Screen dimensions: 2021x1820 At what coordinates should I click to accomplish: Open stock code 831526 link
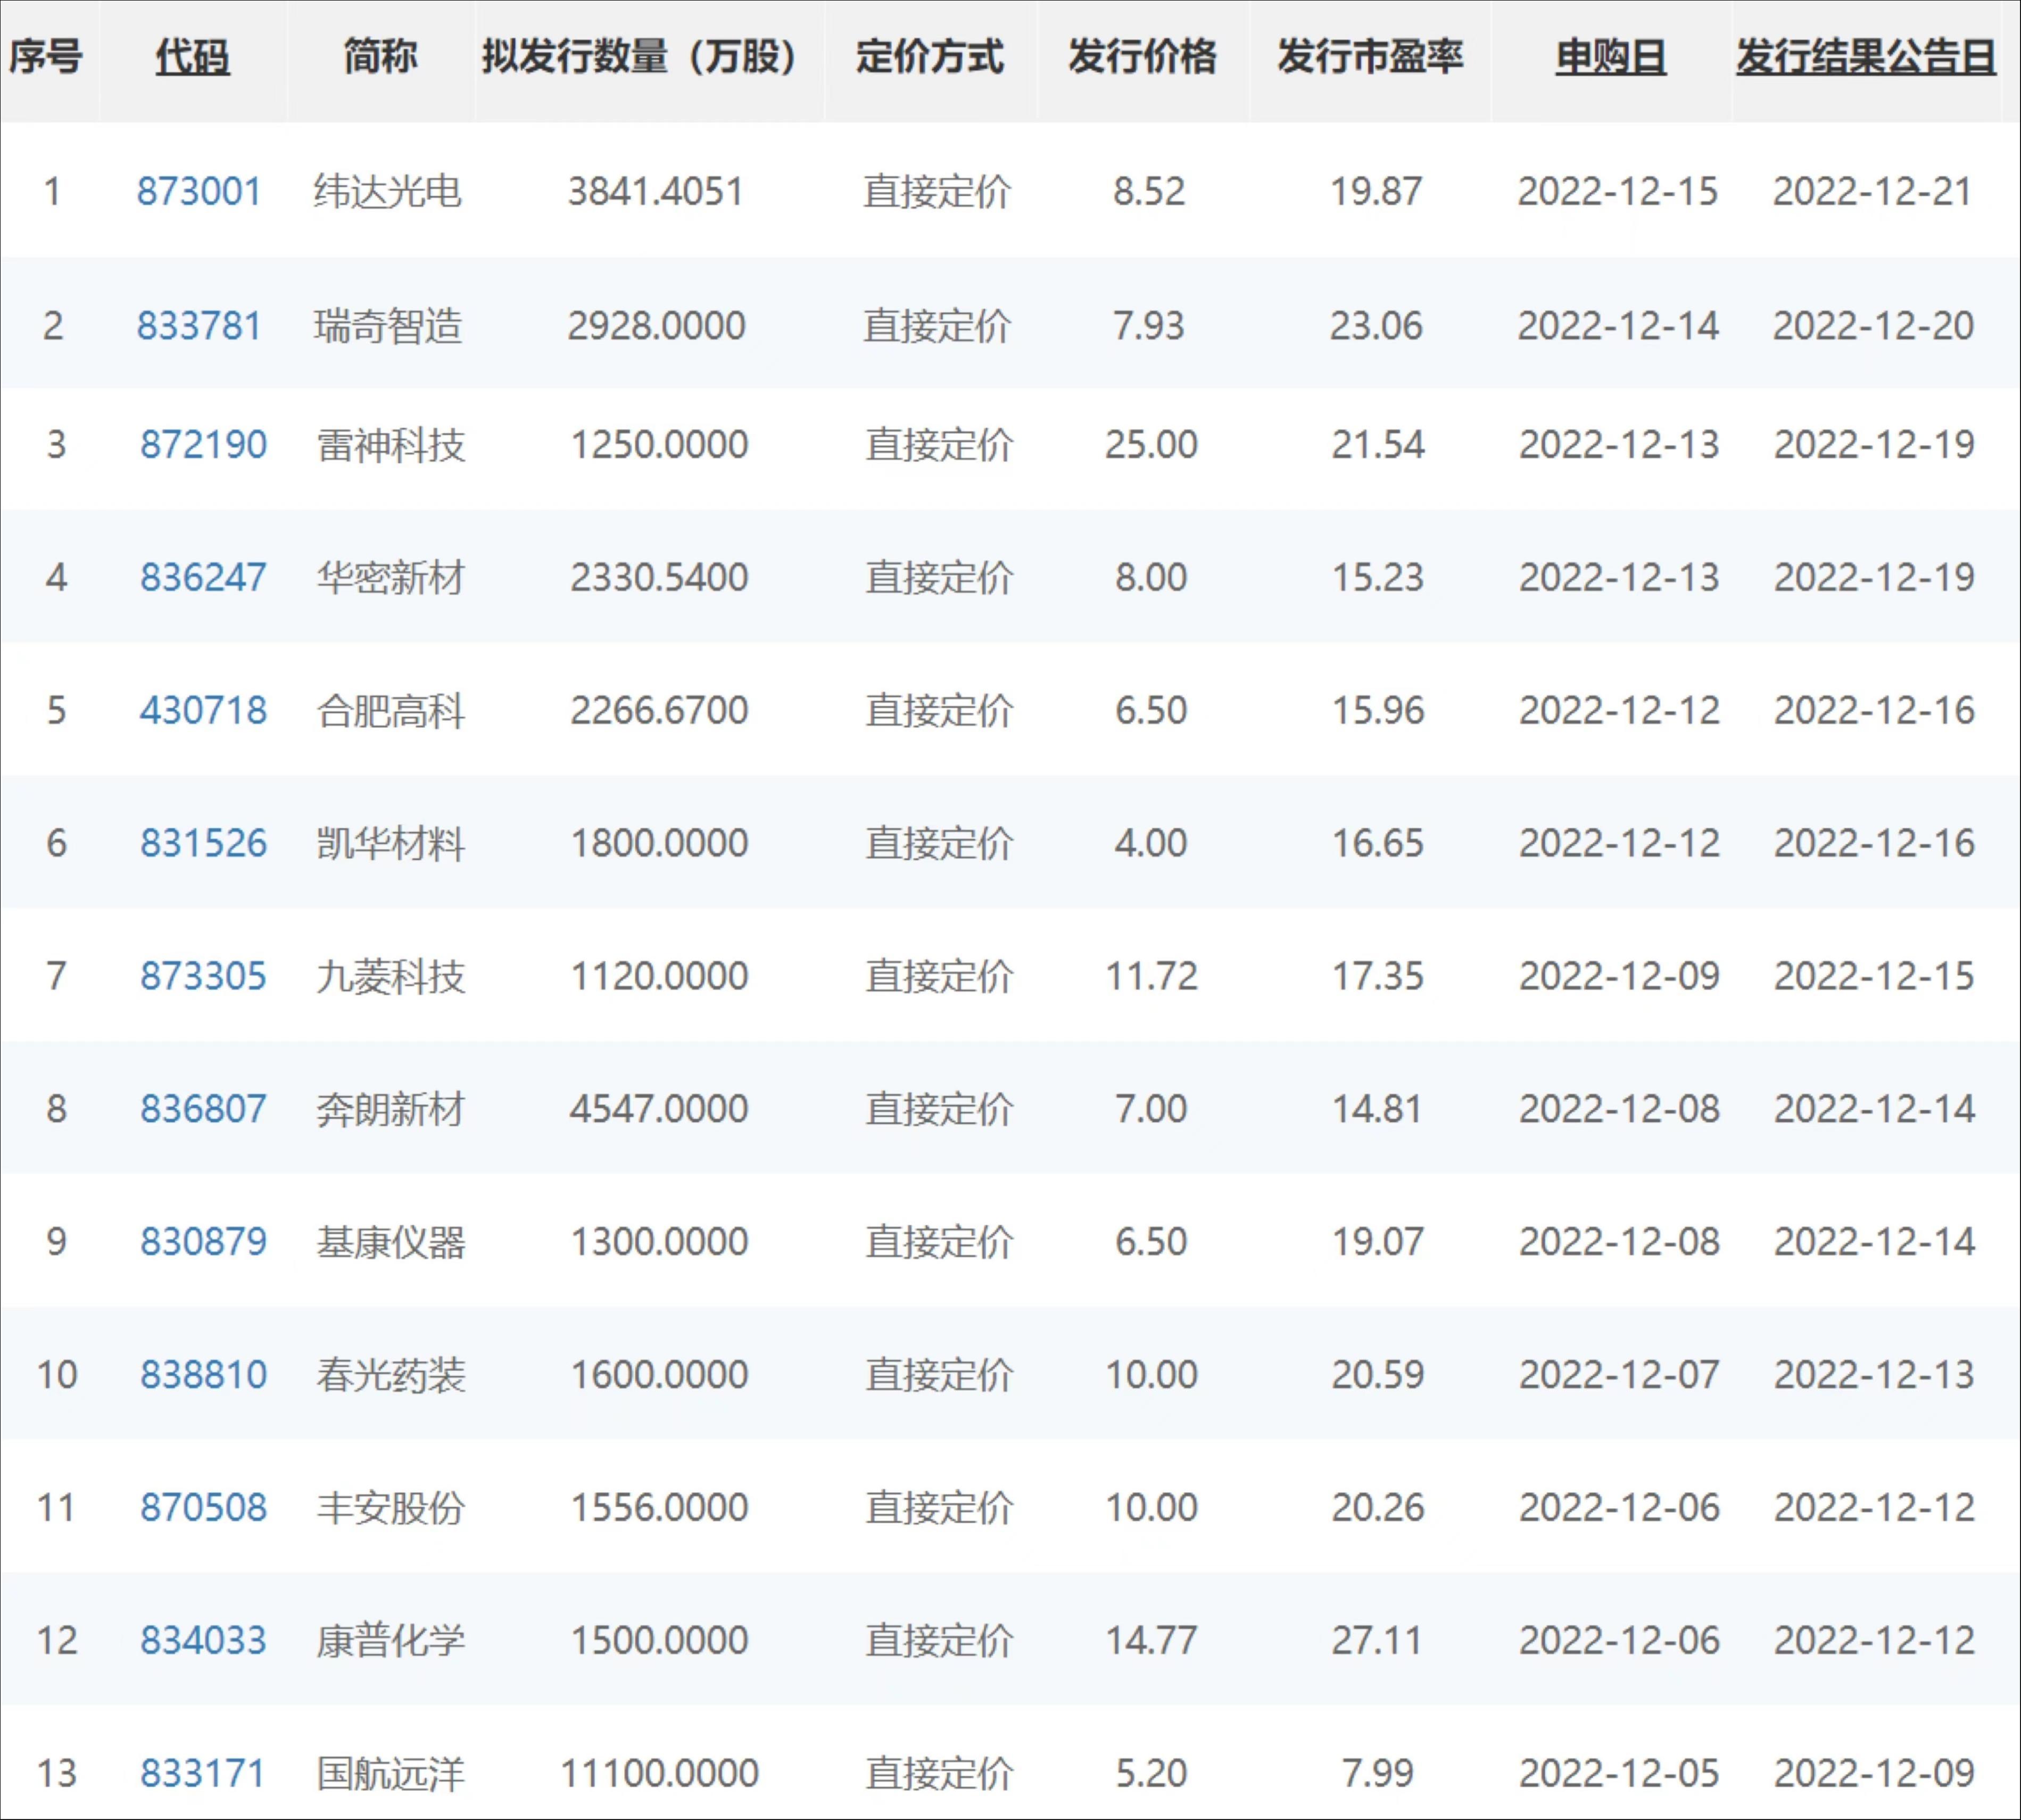click(x=203, y=843)
